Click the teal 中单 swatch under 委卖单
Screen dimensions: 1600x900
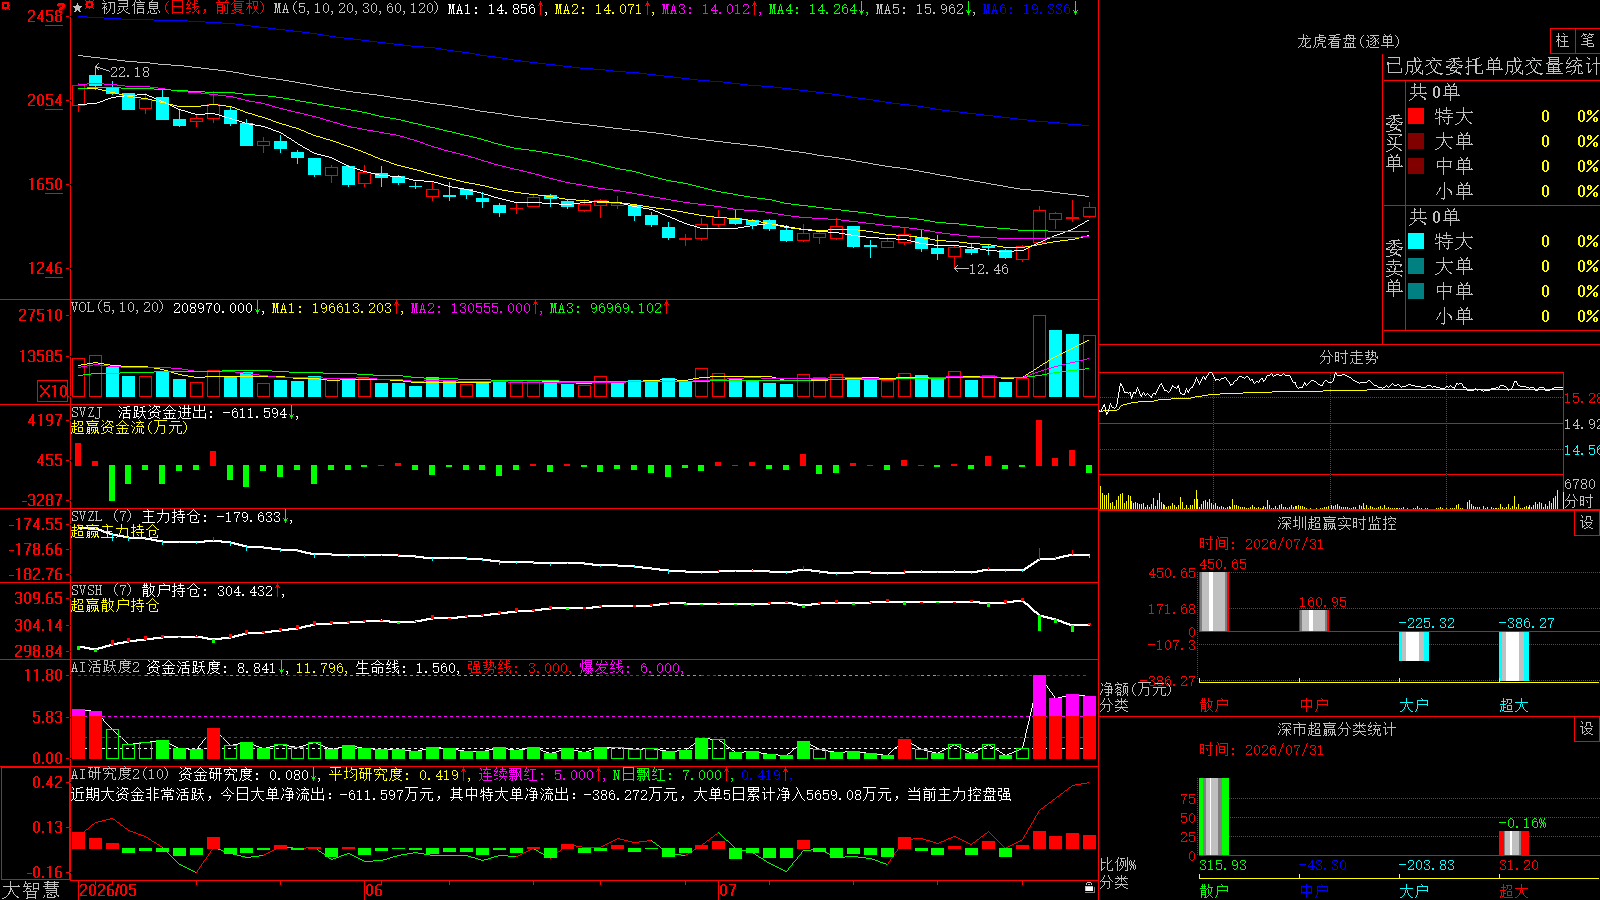[x=1416, y=291]
